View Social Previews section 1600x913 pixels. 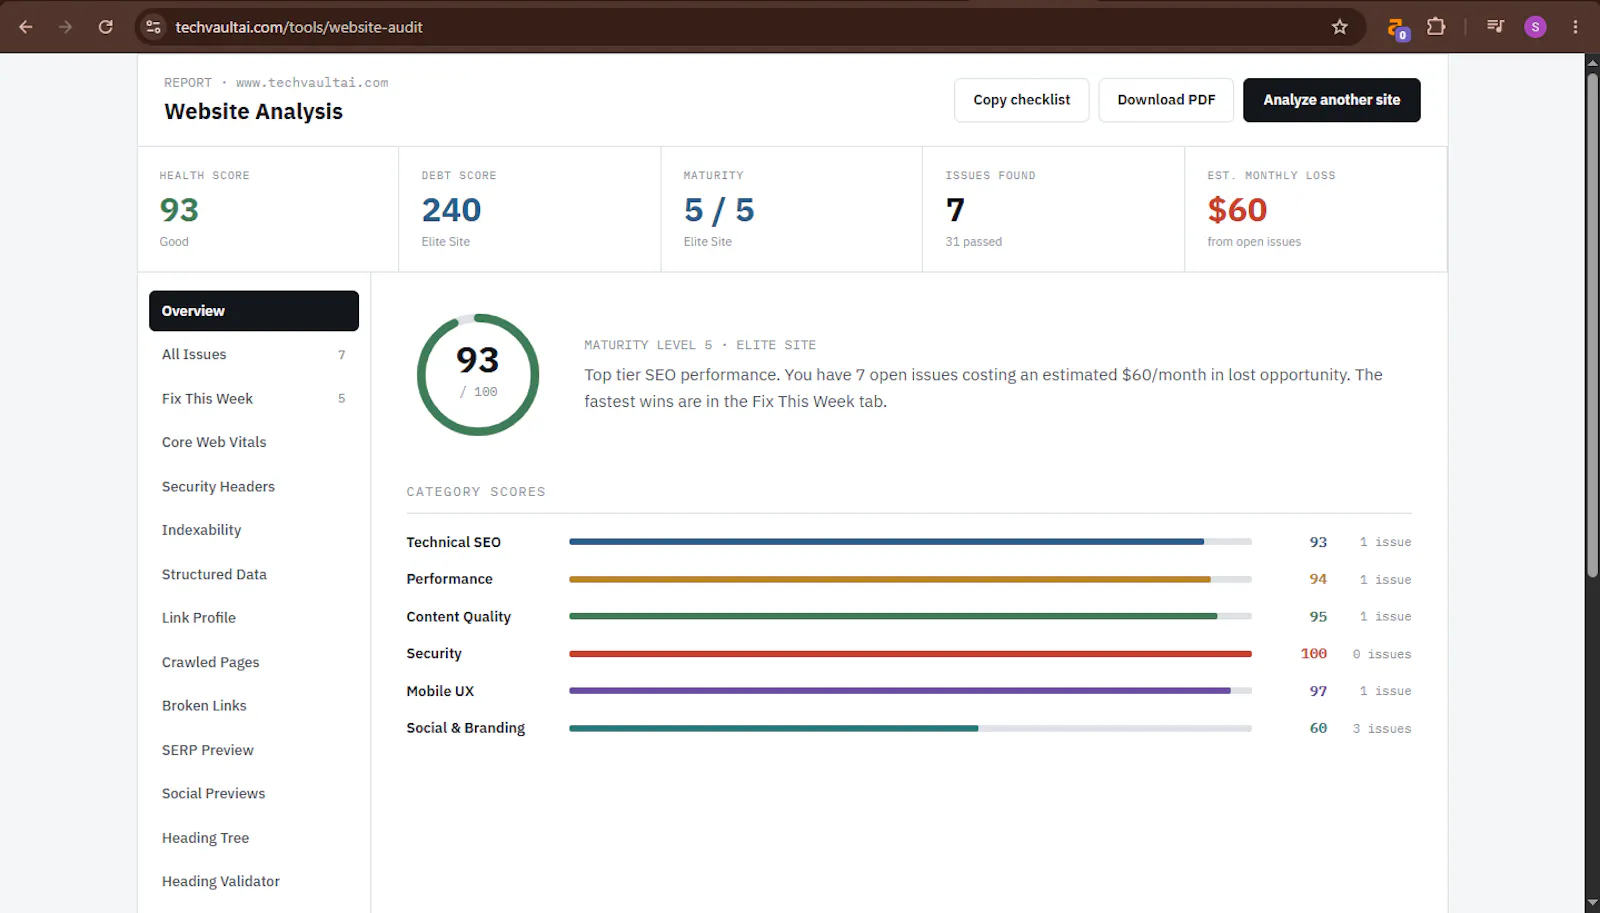254,793
